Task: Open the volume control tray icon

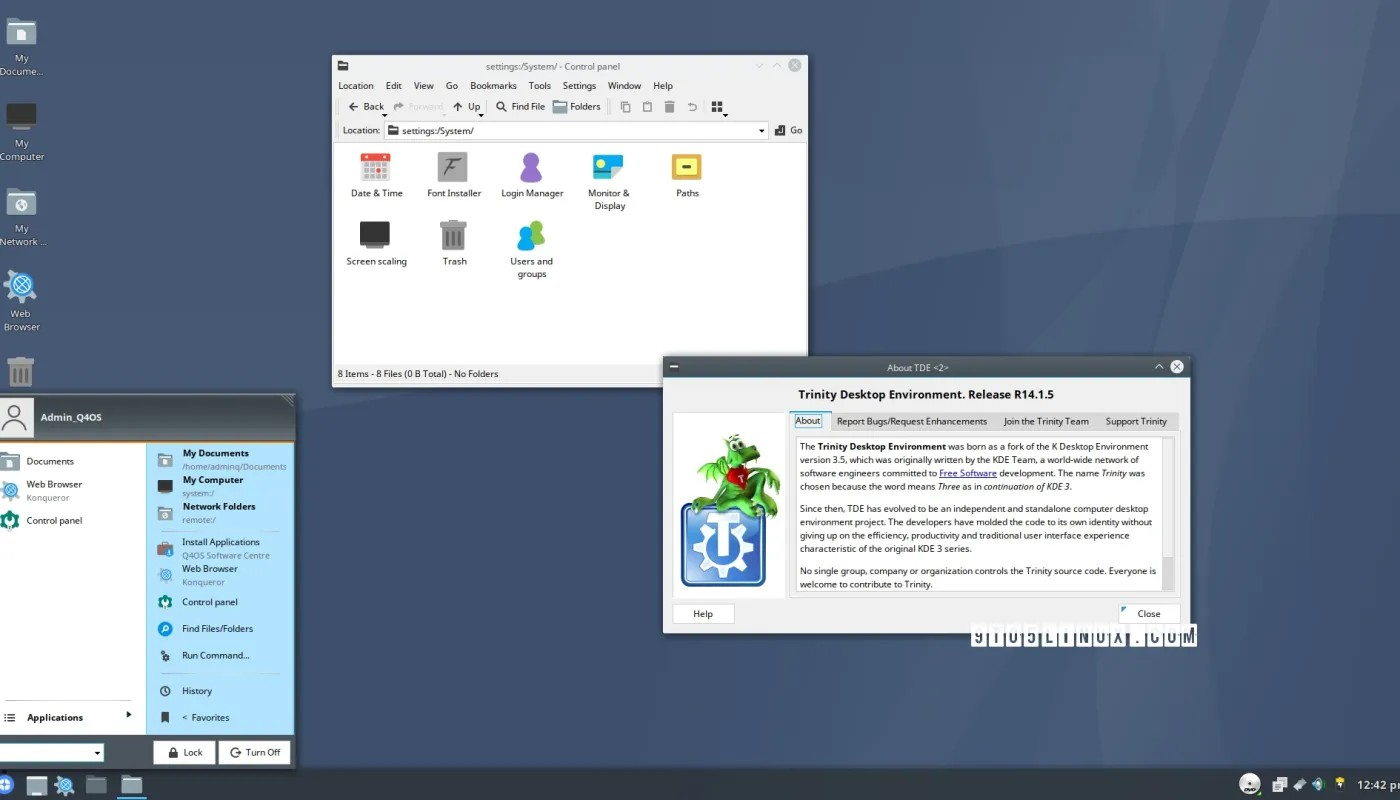Action: pyautogui.click(x=1318, y=783)
